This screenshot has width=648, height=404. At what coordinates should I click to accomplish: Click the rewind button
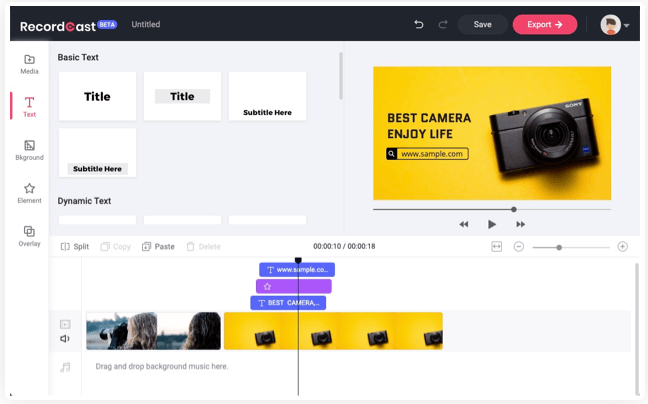pyautogui.click(x=464, y=224)
